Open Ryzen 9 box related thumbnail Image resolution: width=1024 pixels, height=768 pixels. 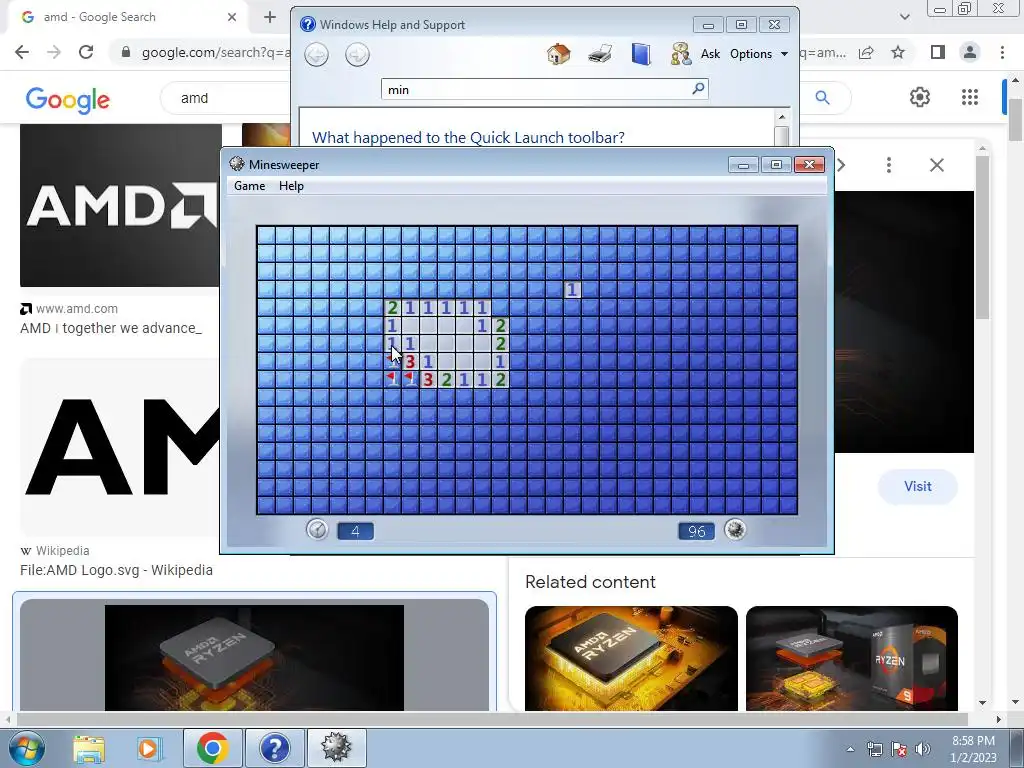[852, 658]
